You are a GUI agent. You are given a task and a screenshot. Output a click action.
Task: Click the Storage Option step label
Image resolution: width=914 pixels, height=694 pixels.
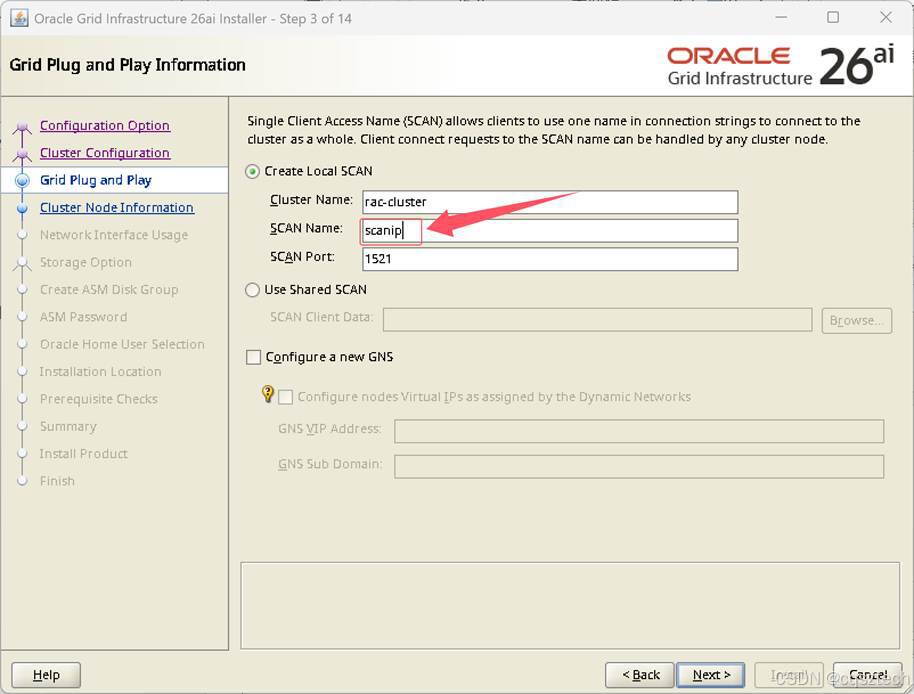(x=86, y=262)
